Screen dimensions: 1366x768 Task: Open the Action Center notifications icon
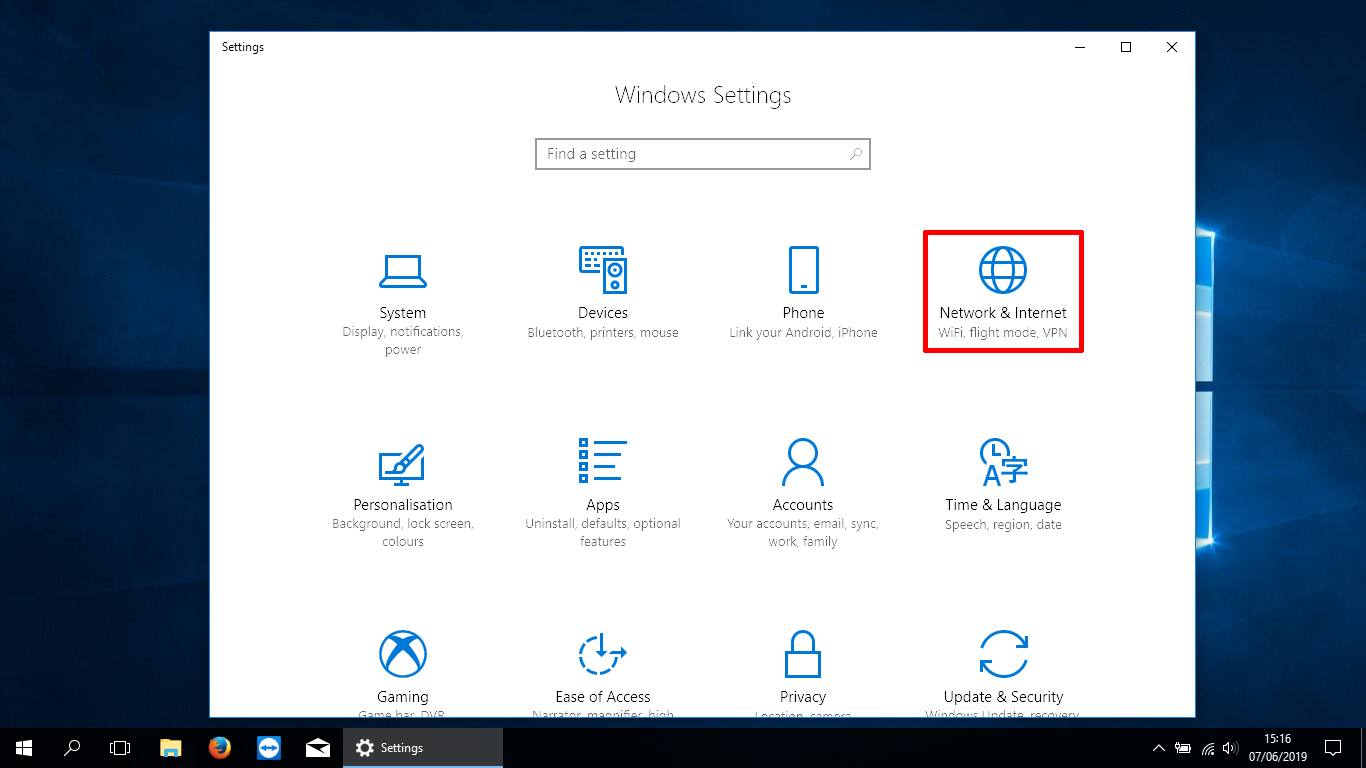(1333, 748)
